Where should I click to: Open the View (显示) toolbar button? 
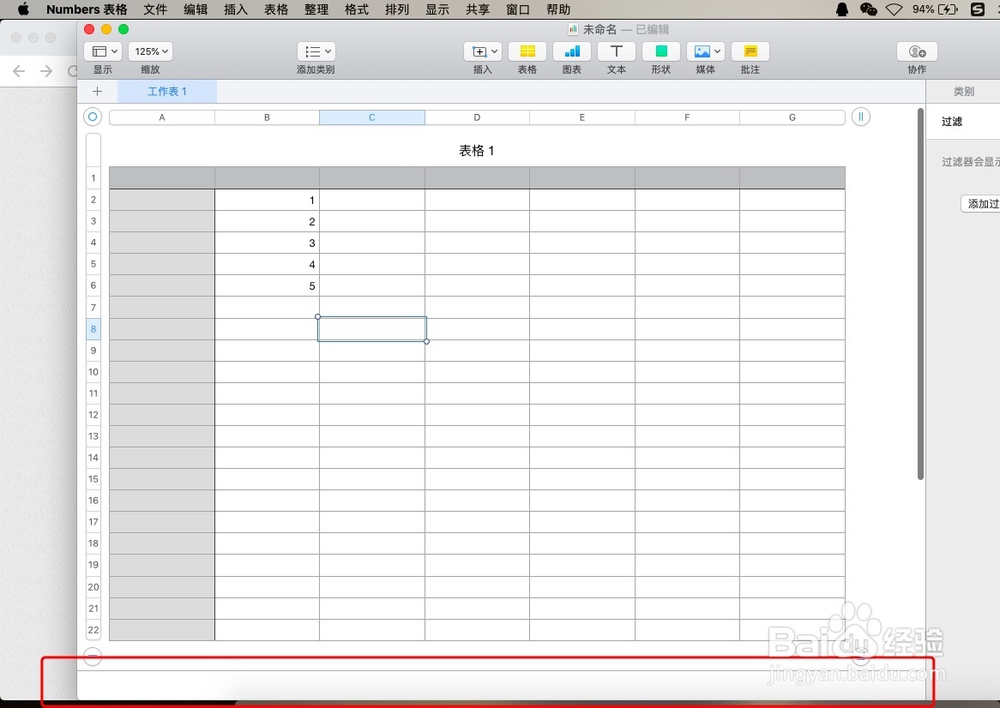(103, 52)
